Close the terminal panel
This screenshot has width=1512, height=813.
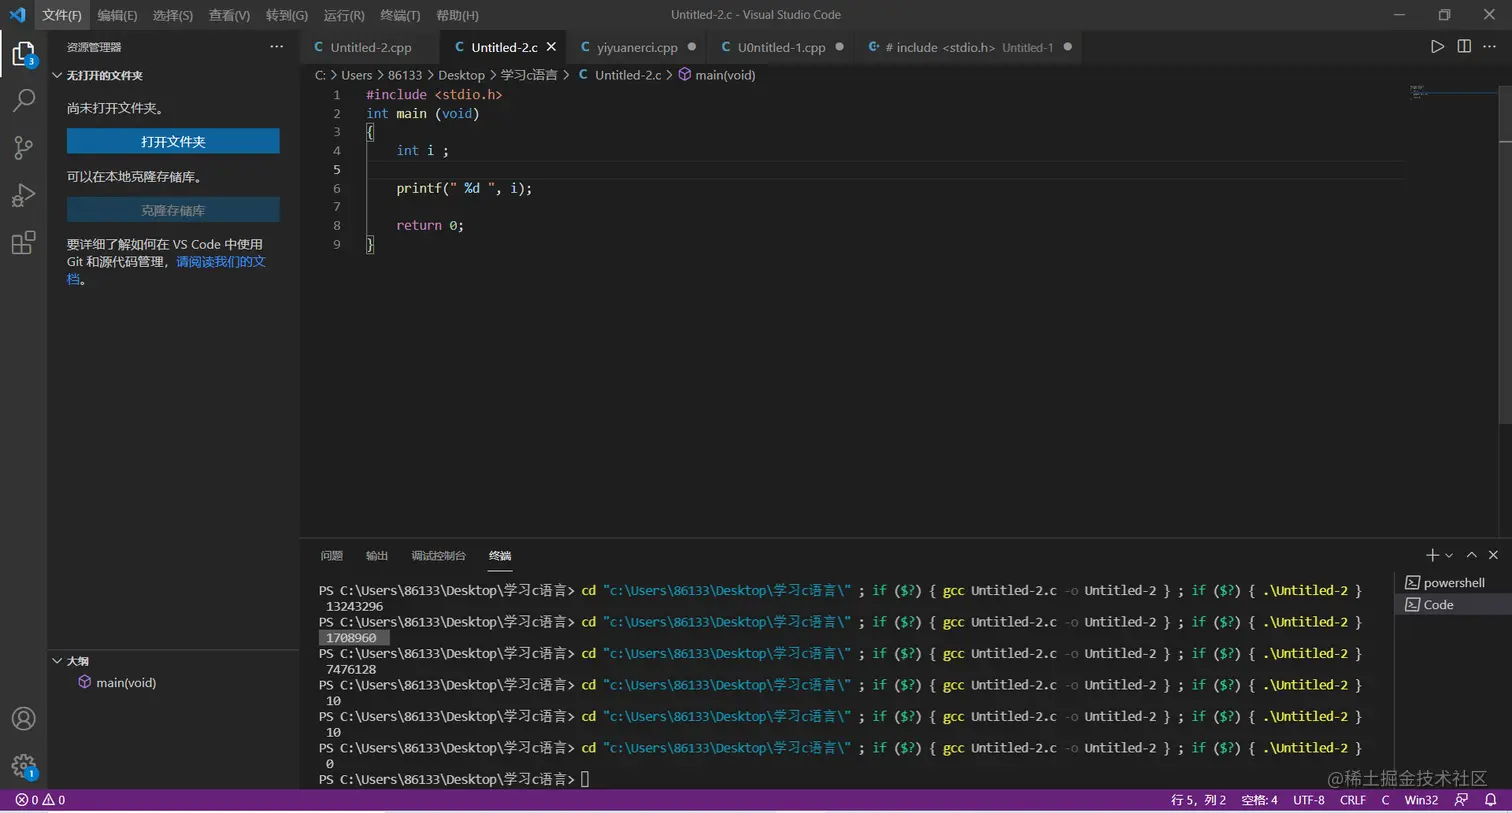coord(1493,555)
